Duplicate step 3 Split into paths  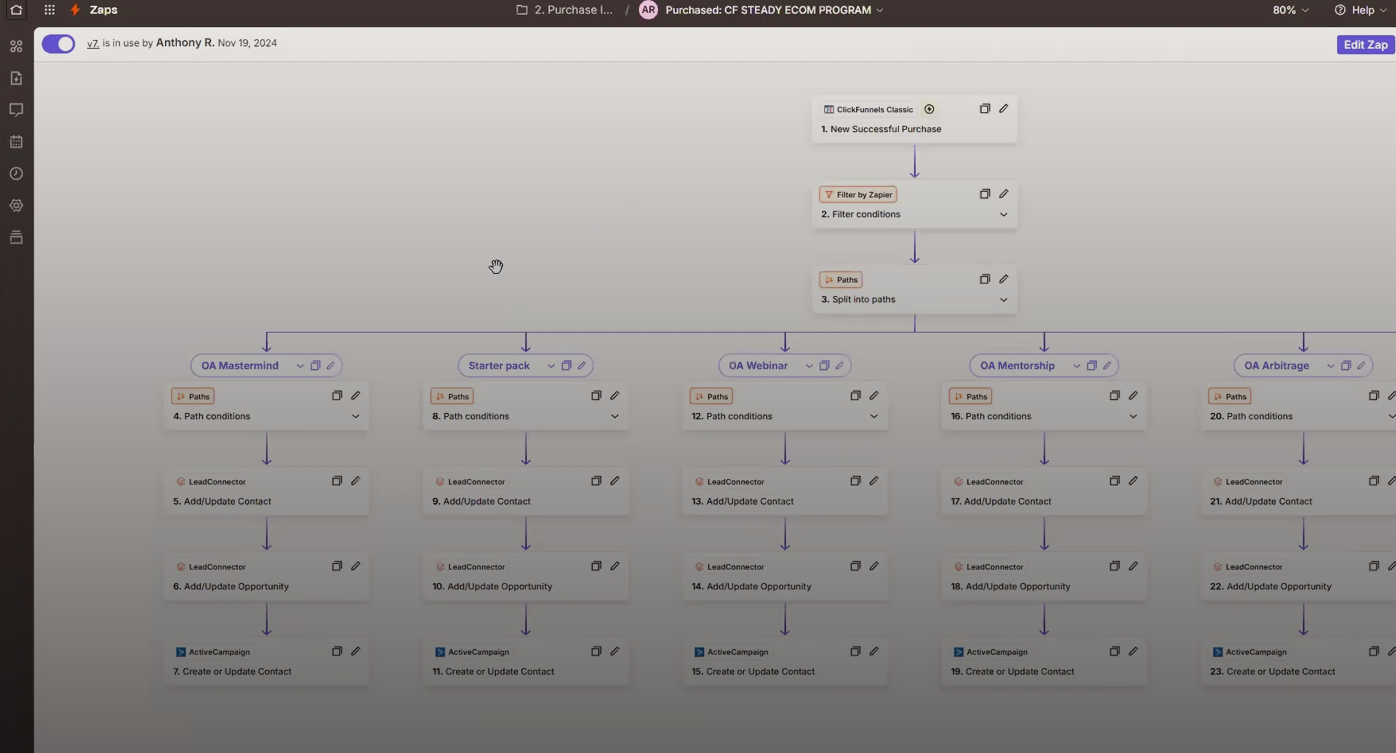(985, 279)
